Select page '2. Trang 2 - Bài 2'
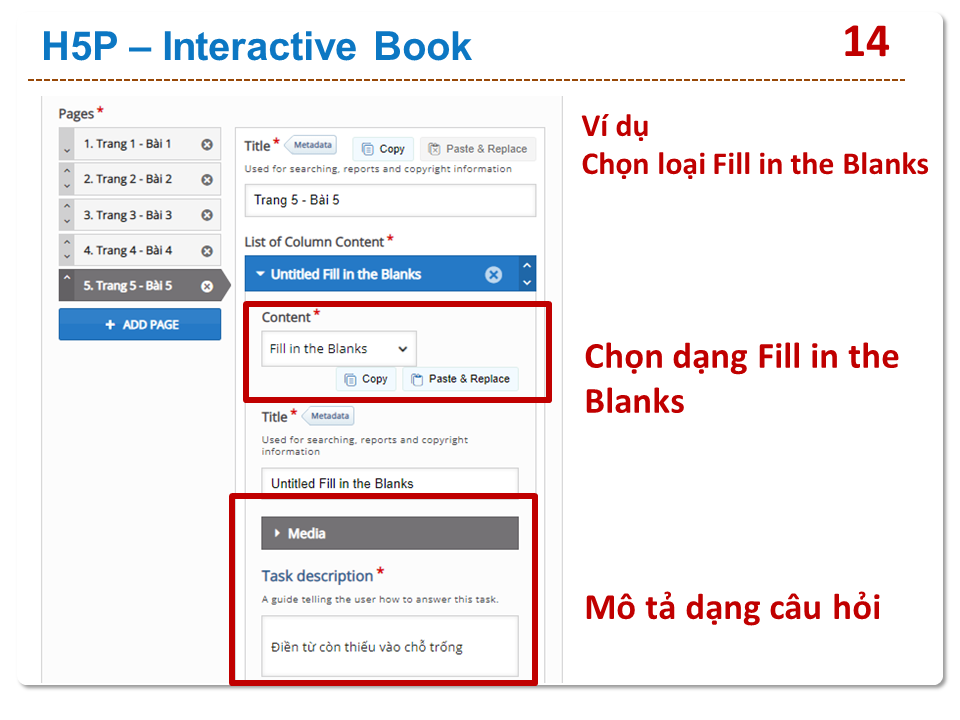The width and height of the screenshot is (960, 720). (127, 180)
